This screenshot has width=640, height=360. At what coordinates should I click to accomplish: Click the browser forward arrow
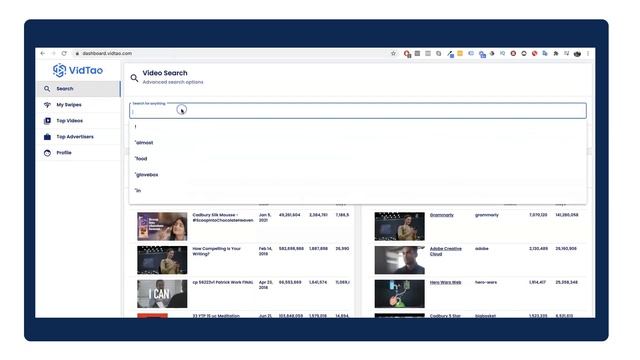(53, 53)
